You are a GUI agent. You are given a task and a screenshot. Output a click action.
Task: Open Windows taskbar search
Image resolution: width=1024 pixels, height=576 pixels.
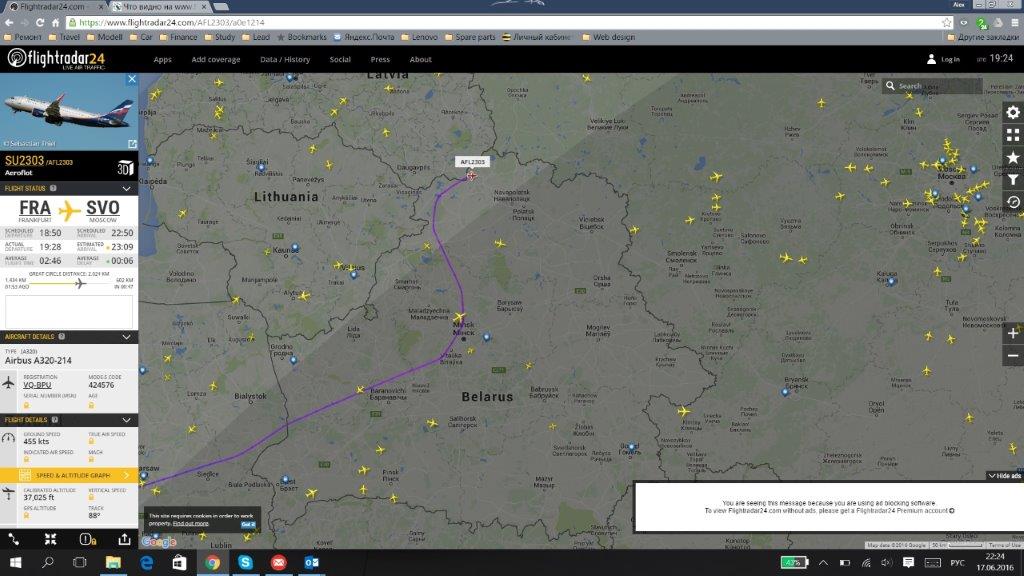pos(48,562)
